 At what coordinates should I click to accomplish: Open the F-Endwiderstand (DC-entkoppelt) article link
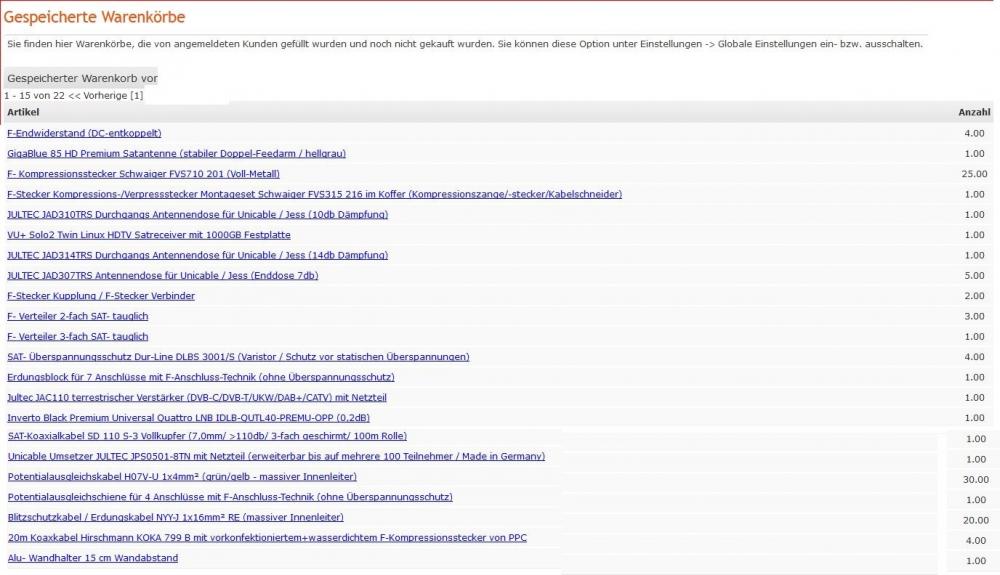pos(84,133)
